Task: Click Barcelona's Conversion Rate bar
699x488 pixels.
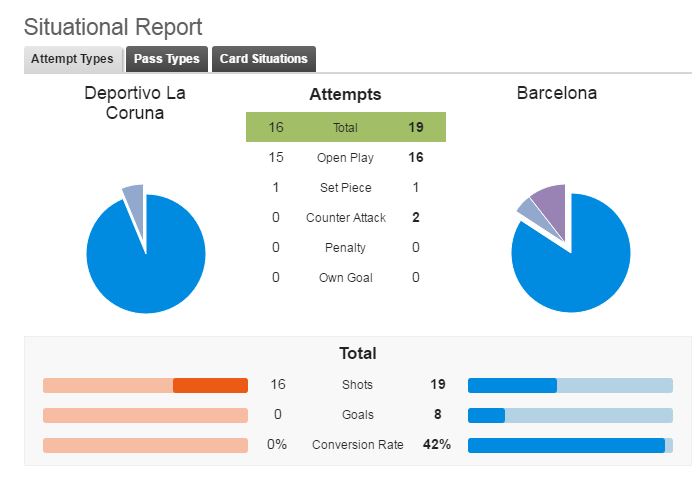Action: [566, 445]
